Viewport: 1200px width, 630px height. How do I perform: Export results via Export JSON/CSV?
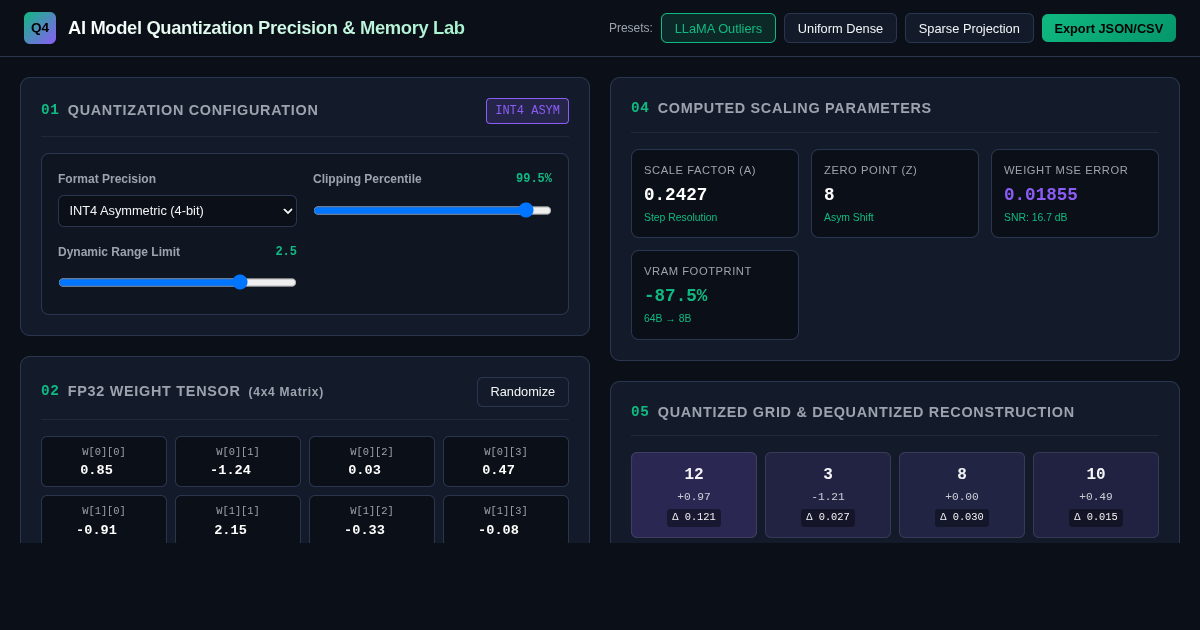point(1109,28)
